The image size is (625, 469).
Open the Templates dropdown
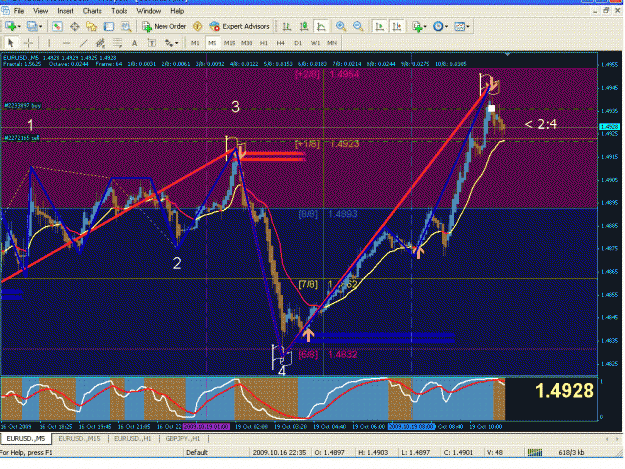(462, 27)
